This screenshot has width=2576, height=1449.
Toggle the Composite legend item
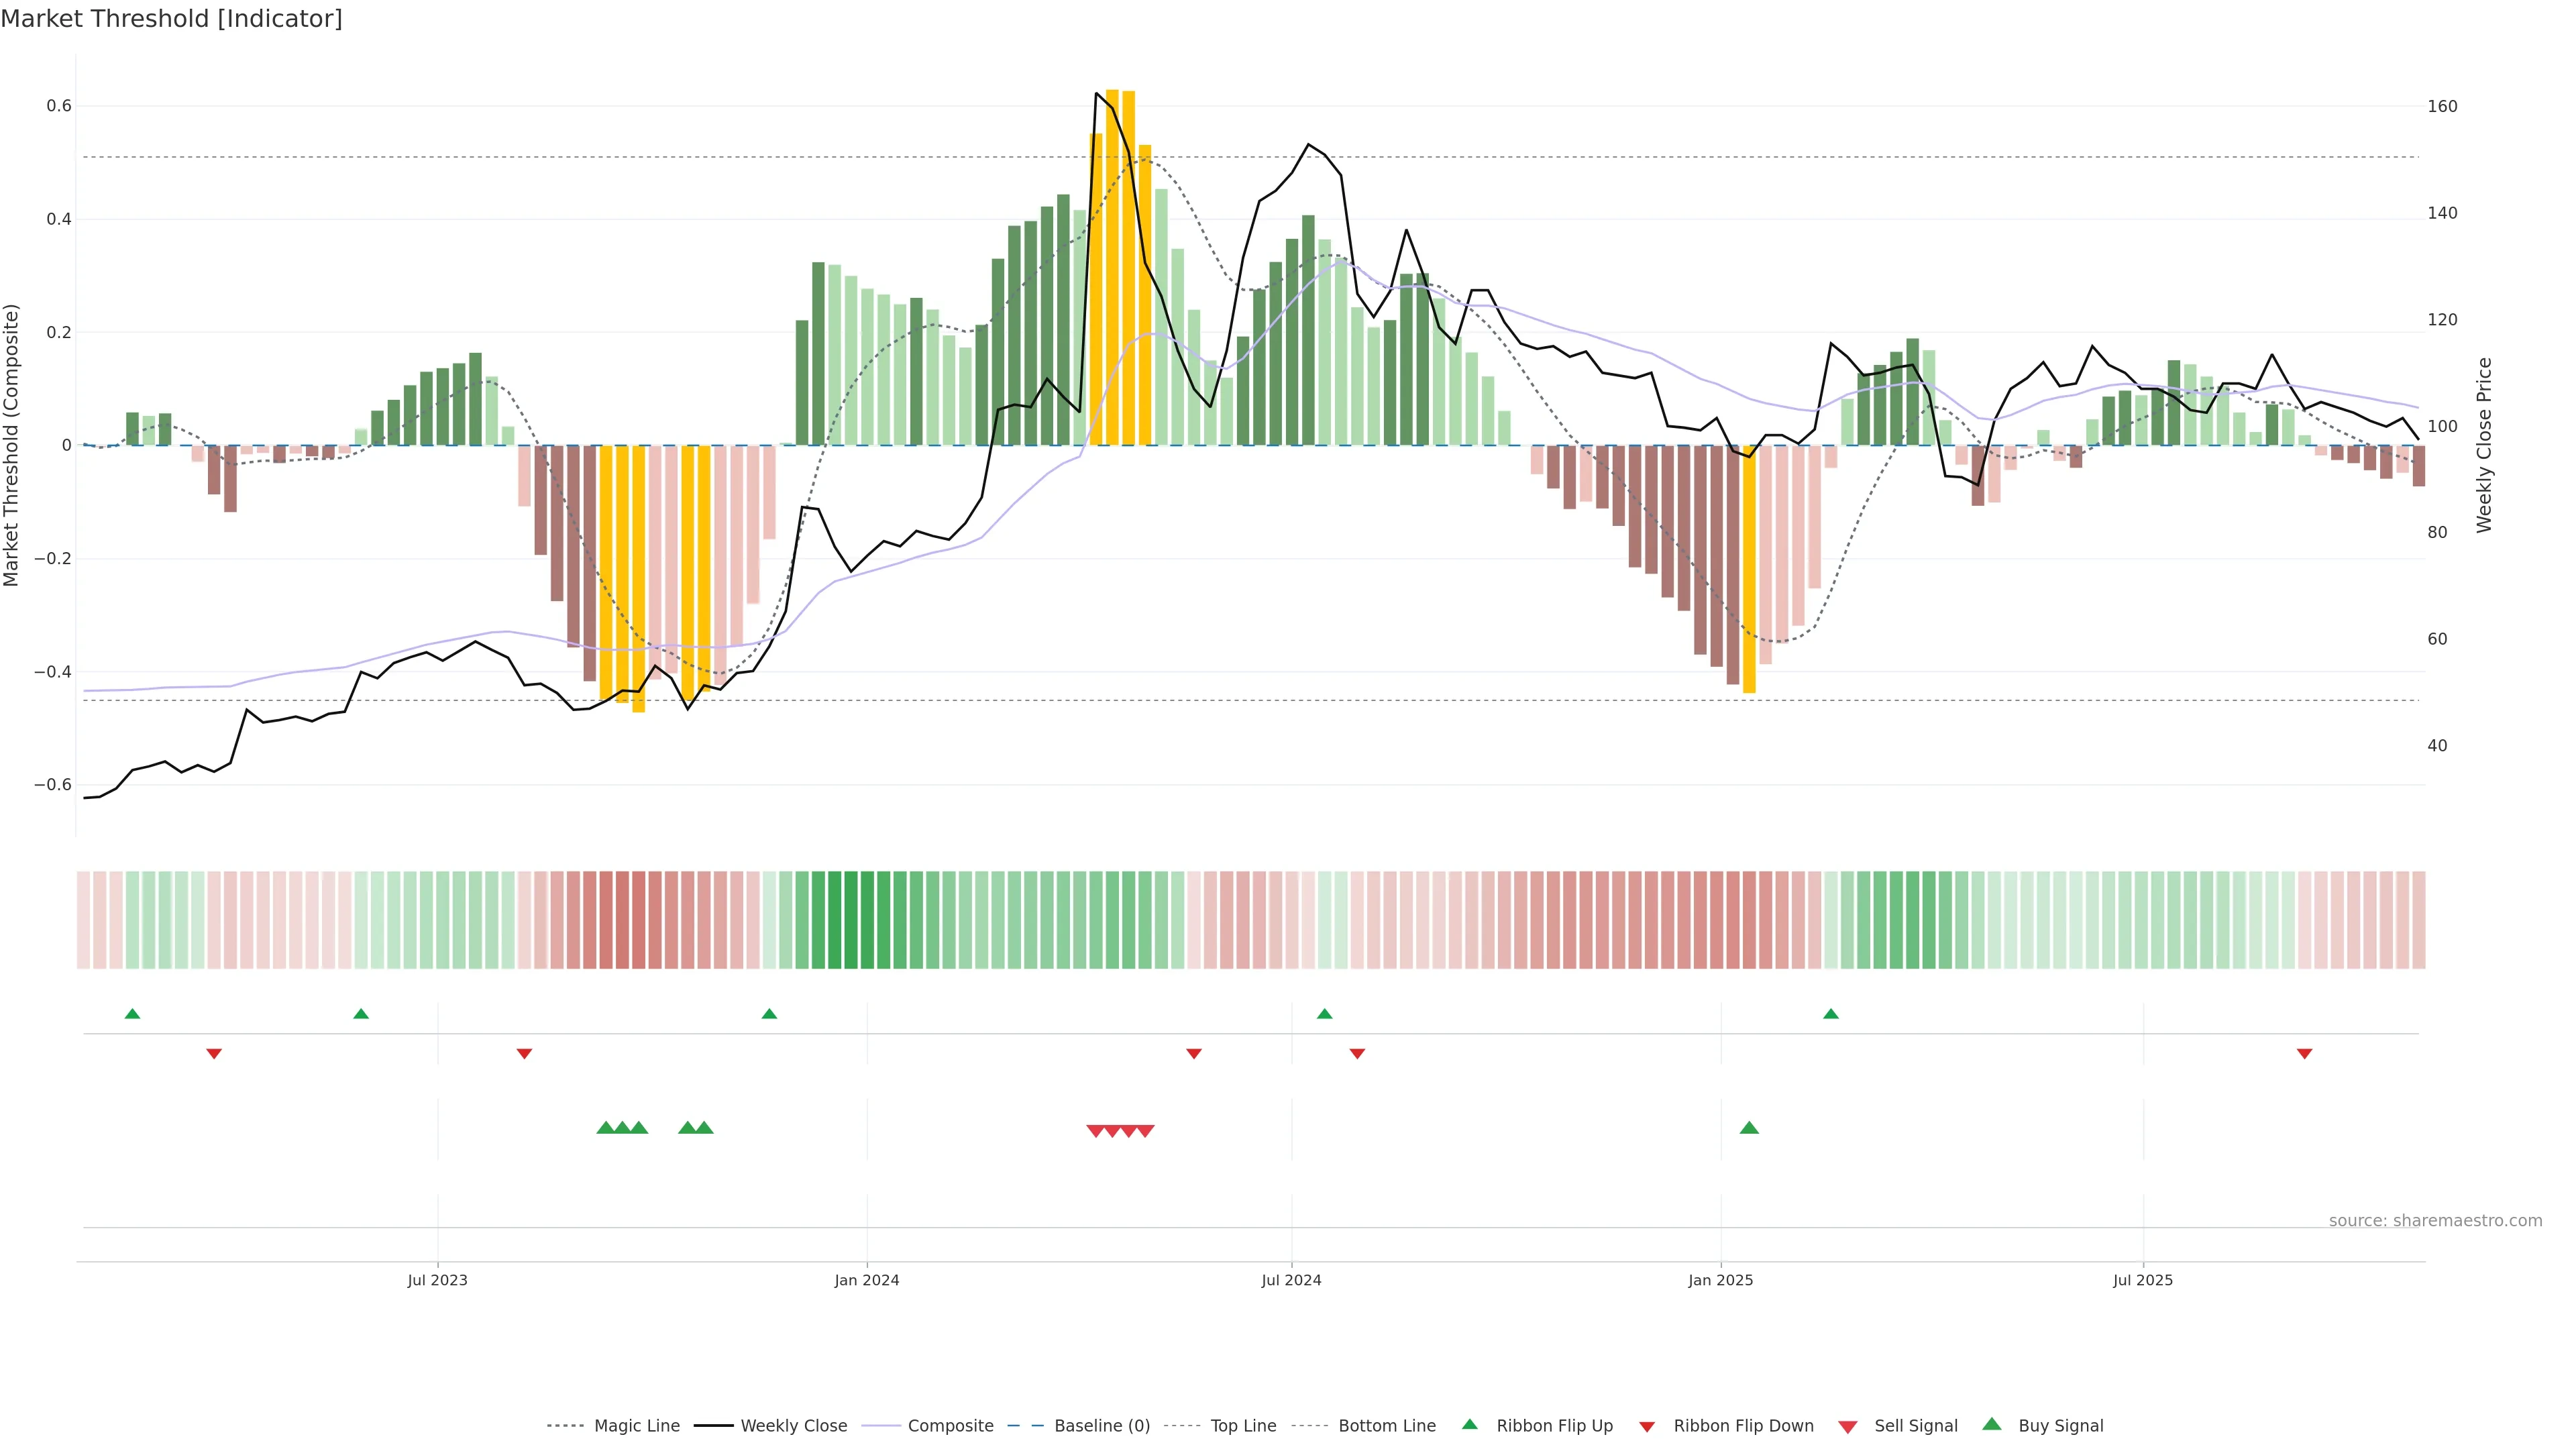tap(950, 1426)
